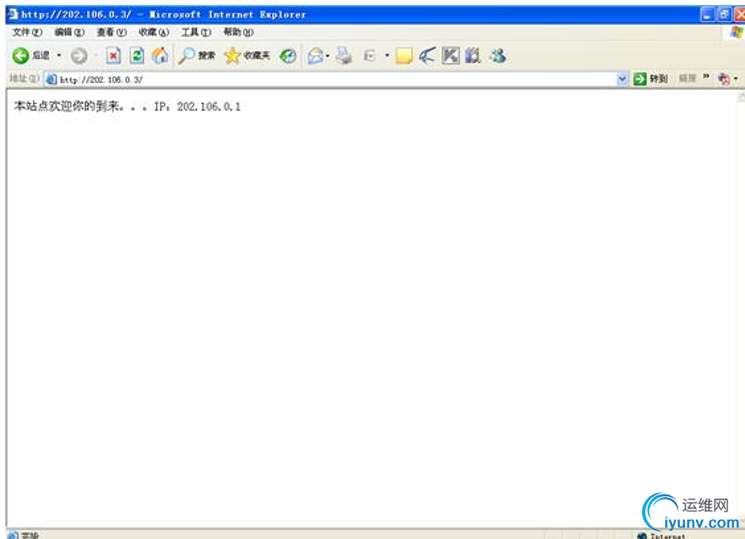The width and height of the screenshot is (745, 539).
Task: Stop page loading with the red X icon
Action: (x=113, y=56)
